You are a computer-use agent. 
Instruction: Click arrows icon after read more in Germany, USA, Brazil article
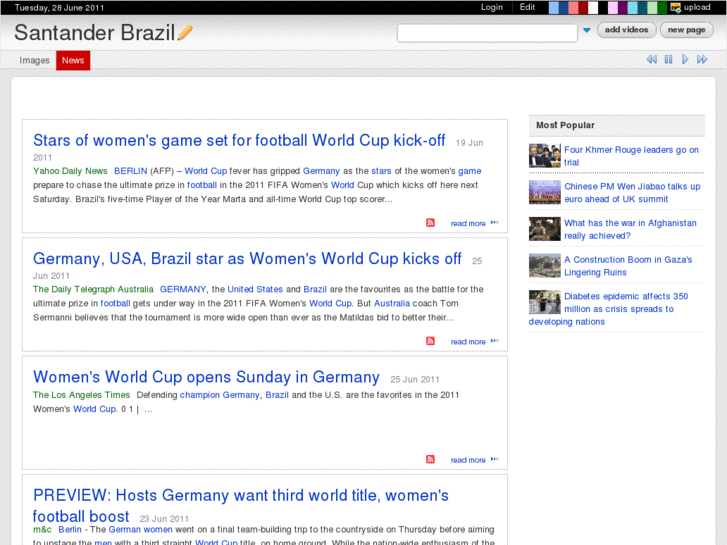(494, 341)
